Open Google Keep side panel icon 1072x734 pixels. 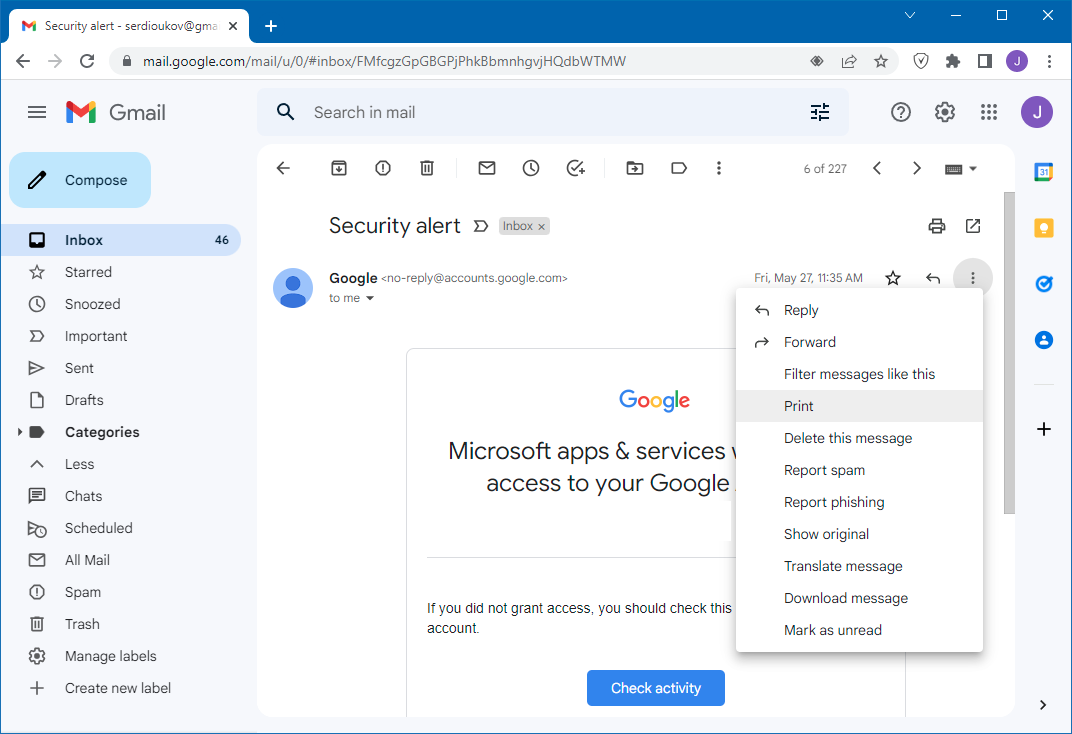[x=1043, y=228]
